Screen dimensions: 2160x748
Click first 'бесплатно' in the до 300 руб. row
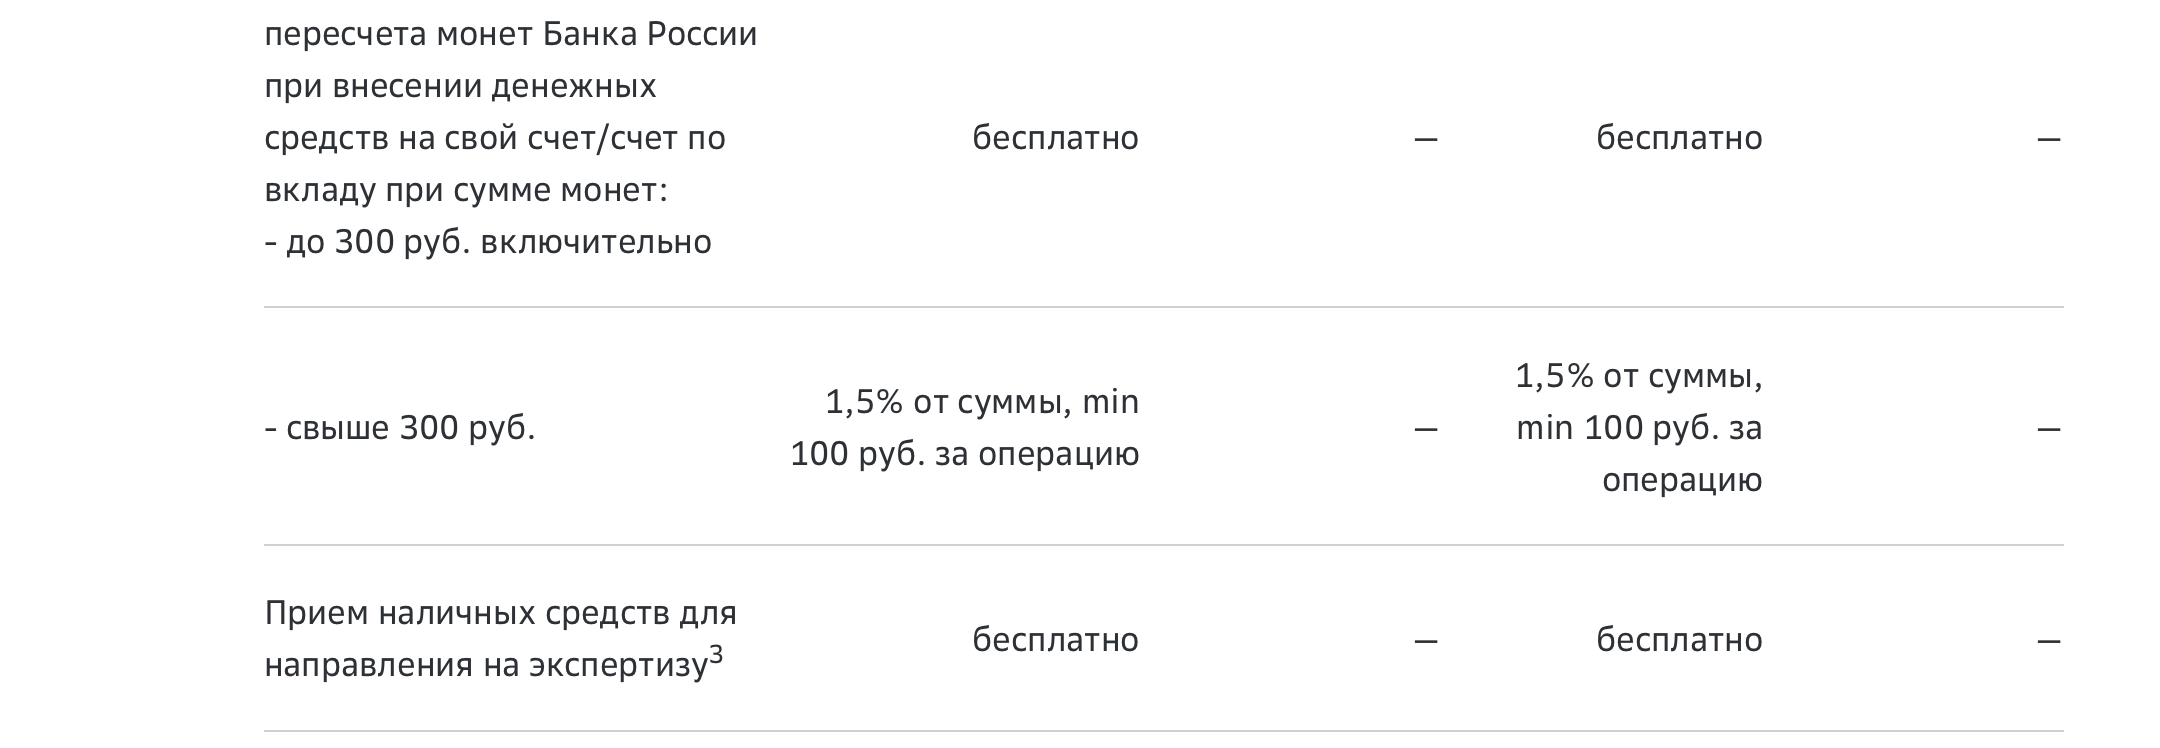point(1055,138)
